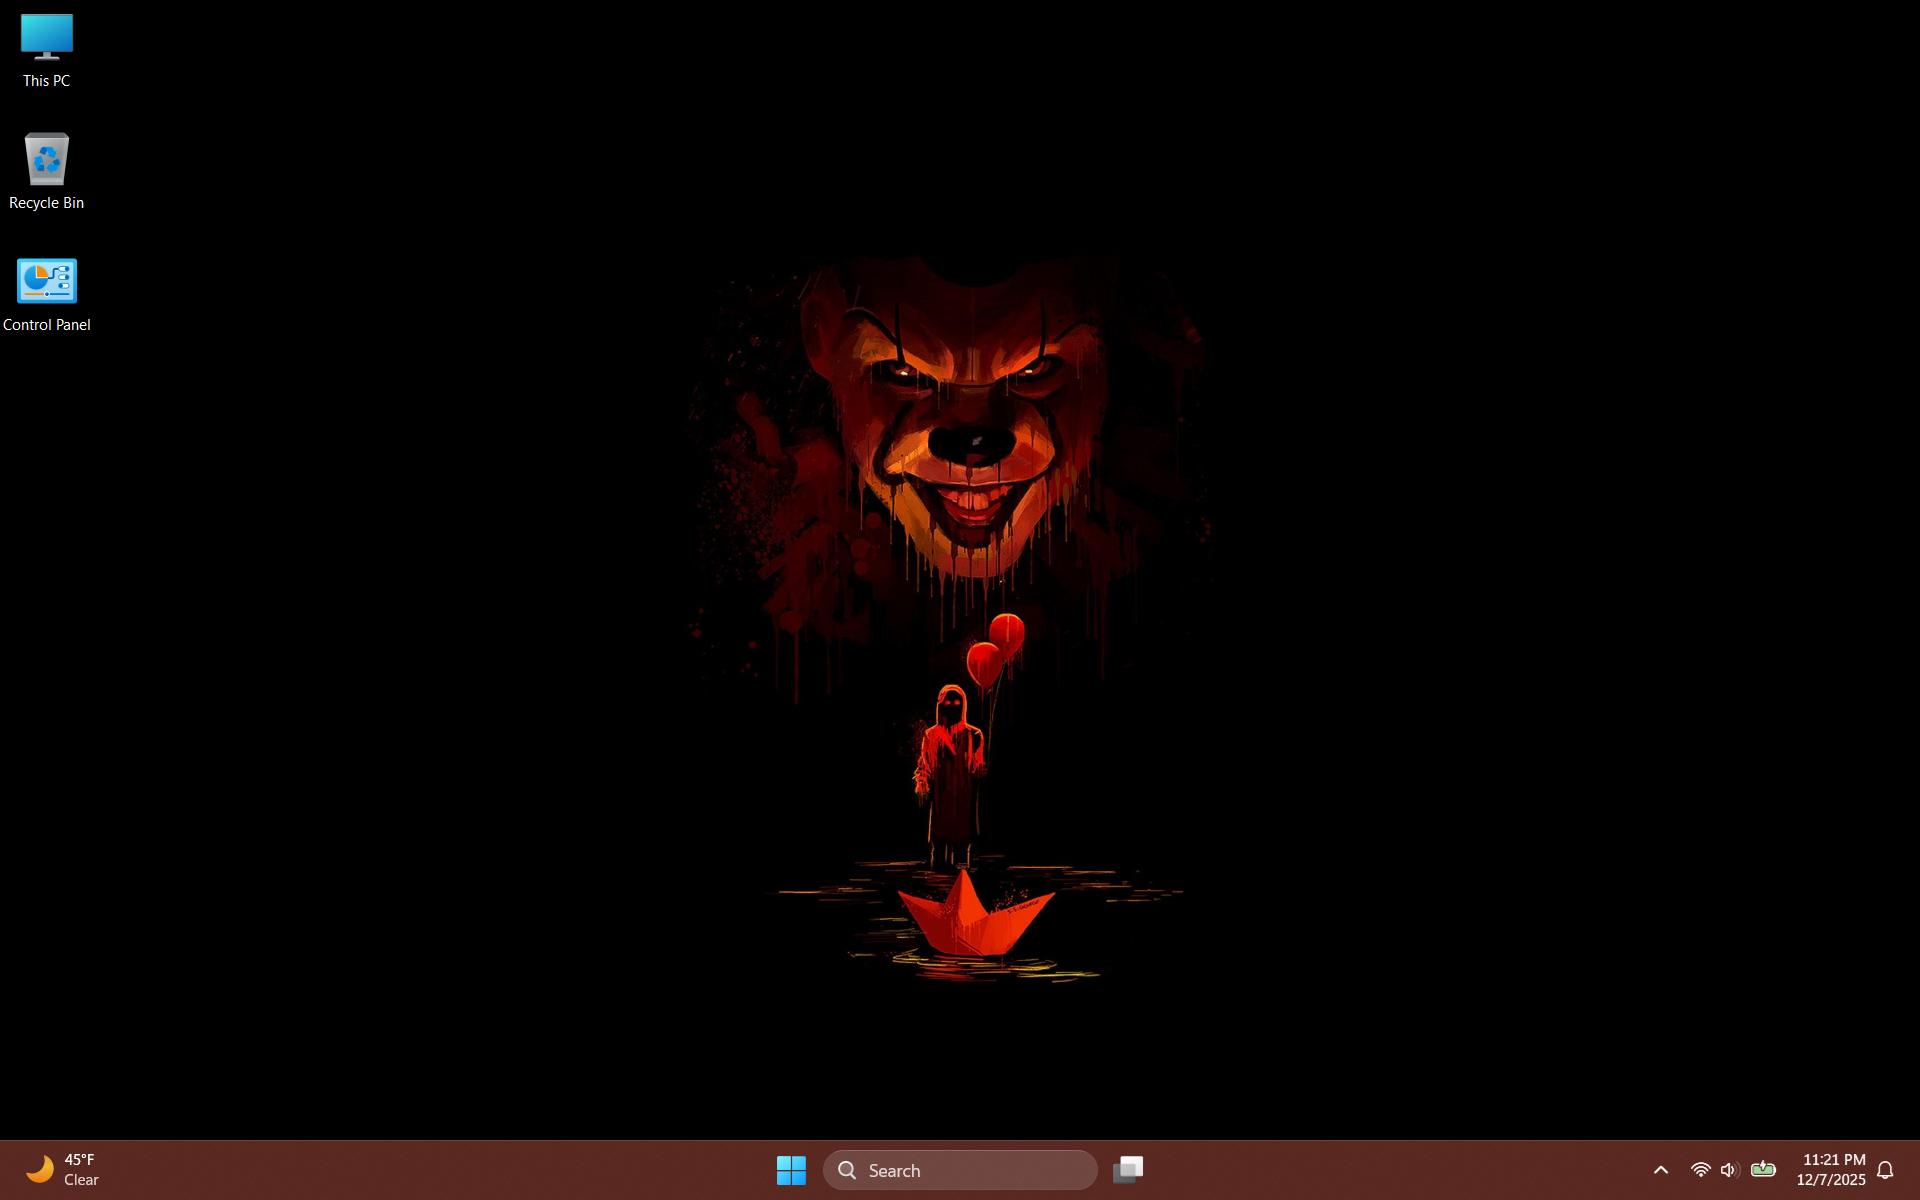Open the Recycle Bin

click(x=46, y=159)
